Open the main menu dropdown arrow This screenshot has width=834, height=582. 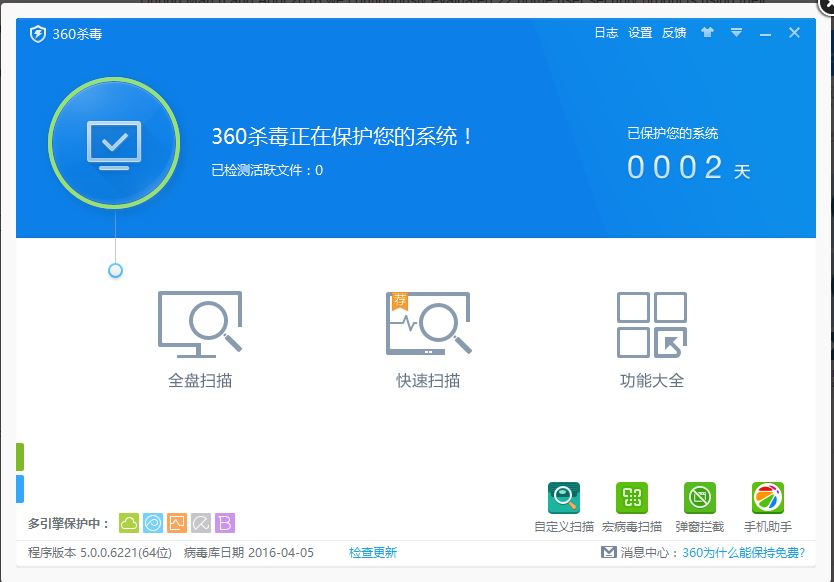coord(736,32)
